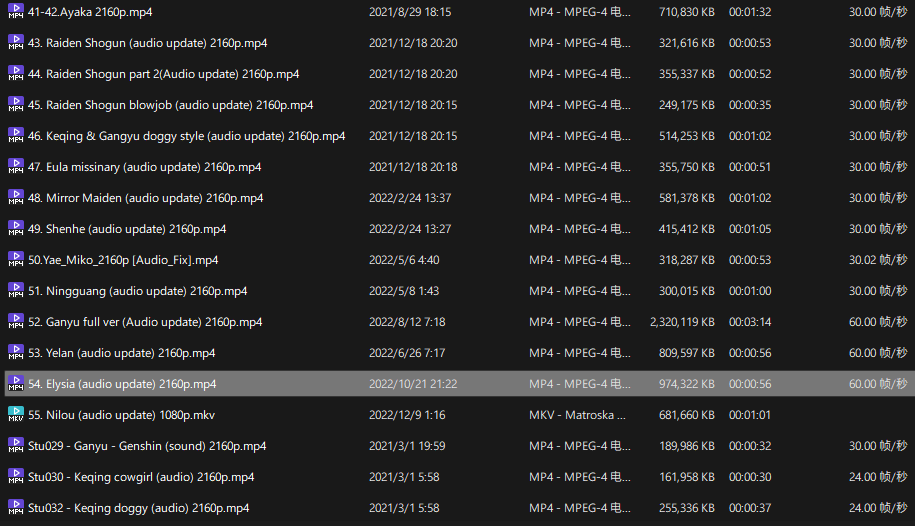This screenshot has height=526, width=915.
Task: Click the duration '00:01:32'
Action: (x=750, y=12)
